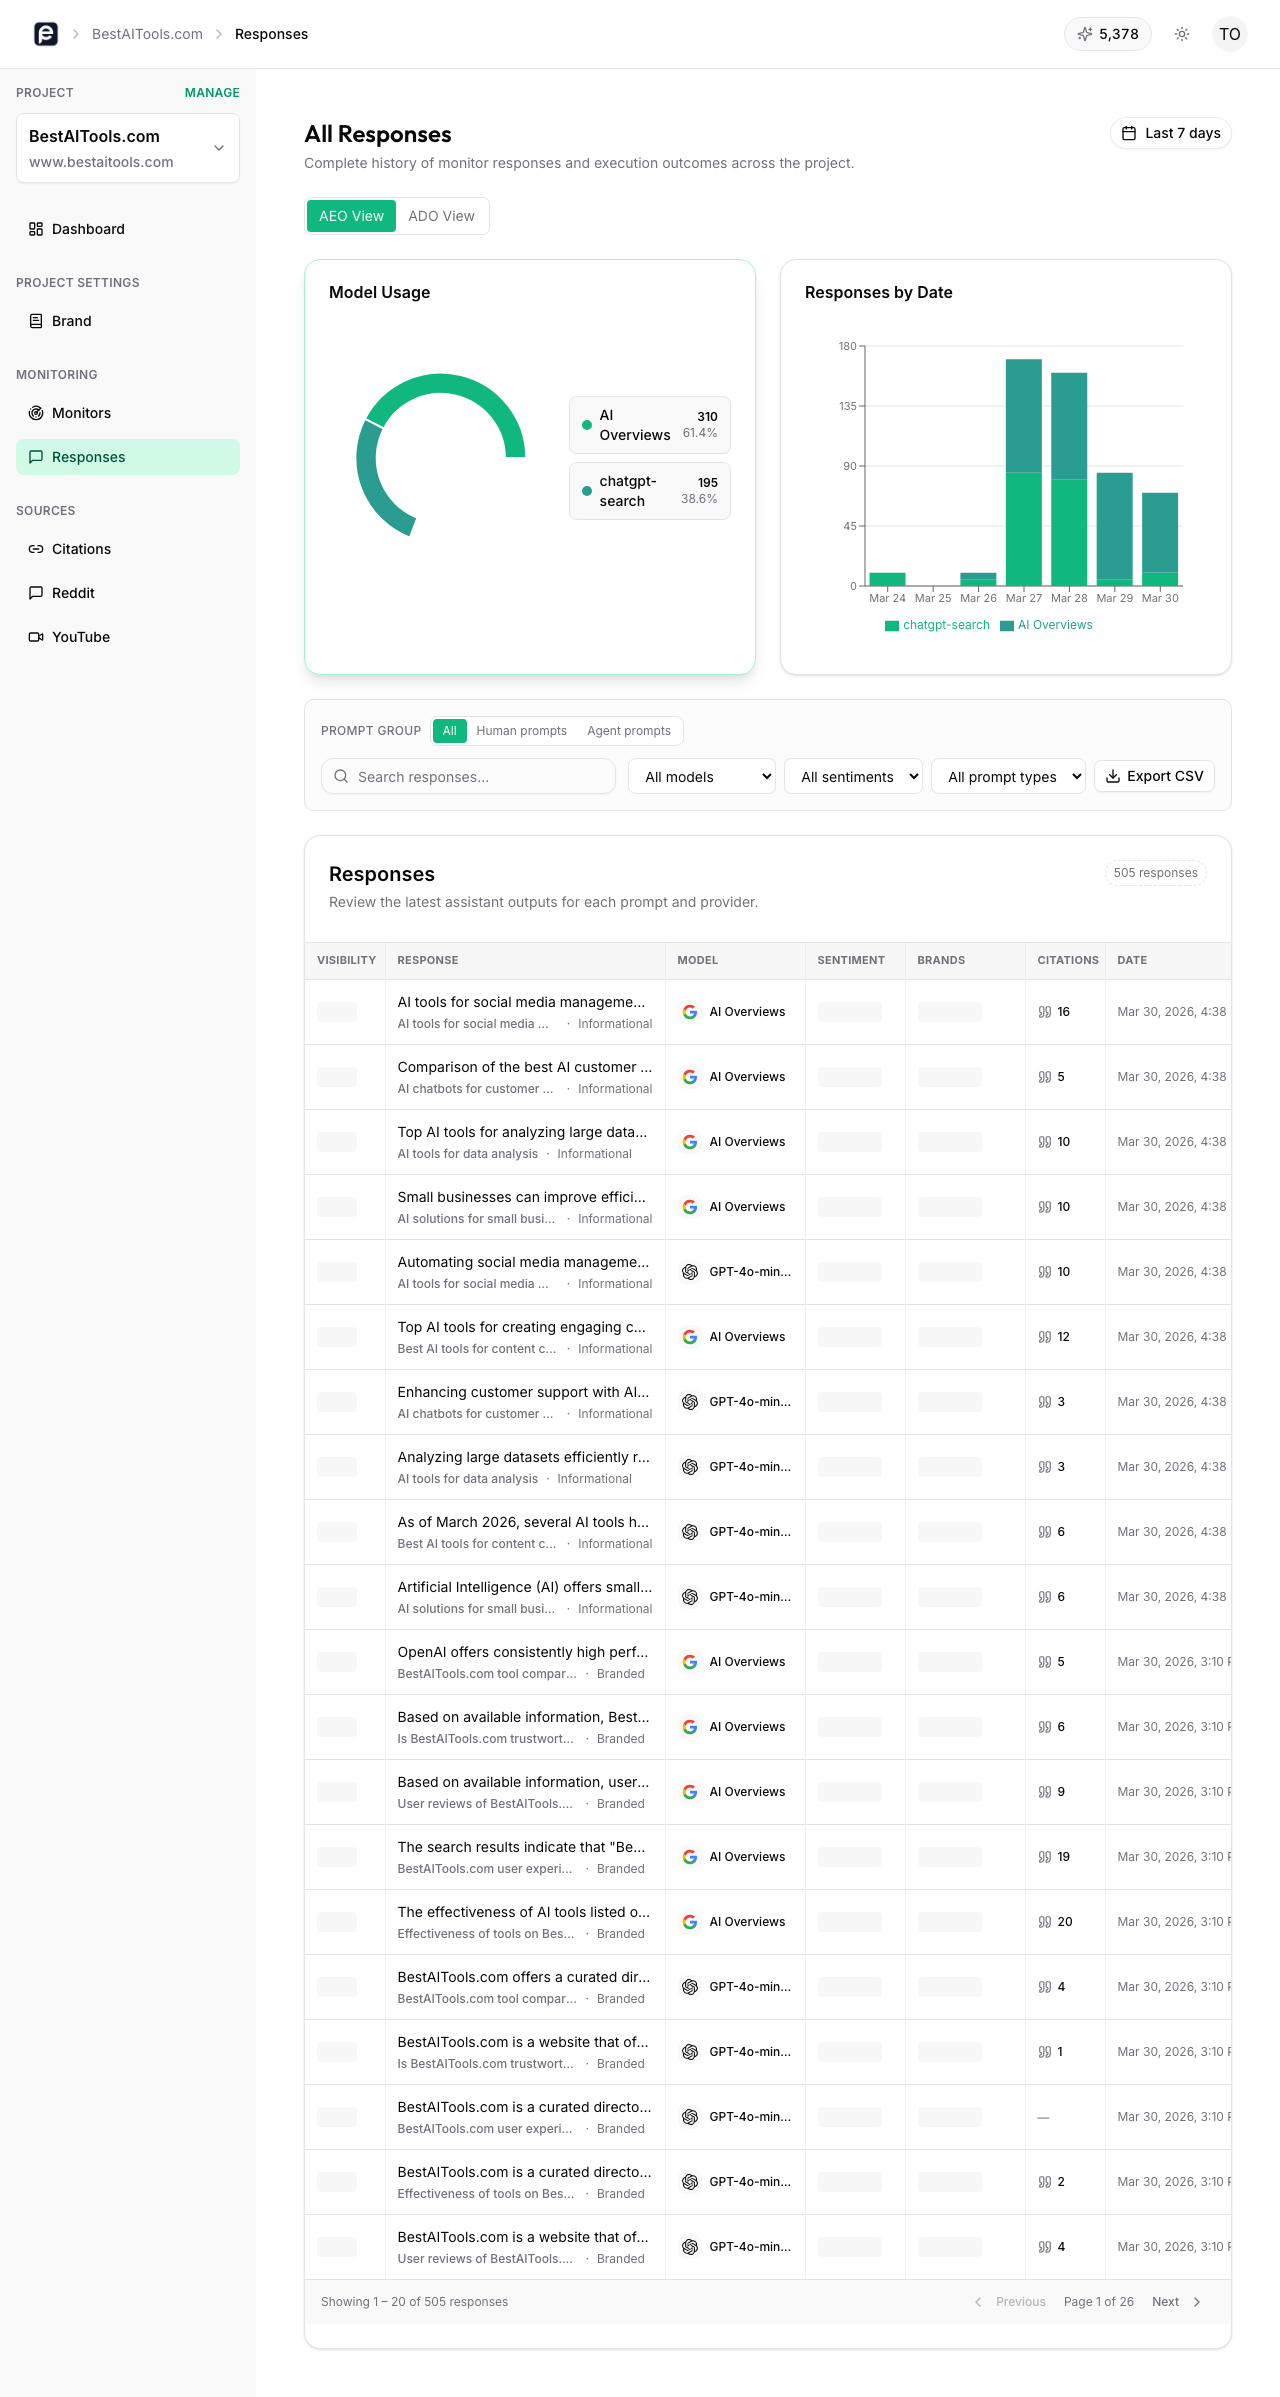Switch to ADO View
1280x2397 pixels.
(x=441, y=216)
